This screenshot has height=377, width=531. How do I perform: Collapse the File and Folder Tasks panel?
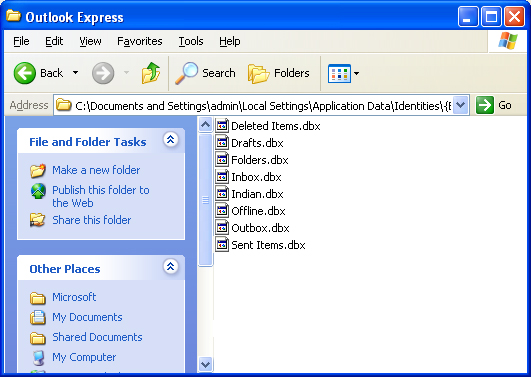[170, 139]
